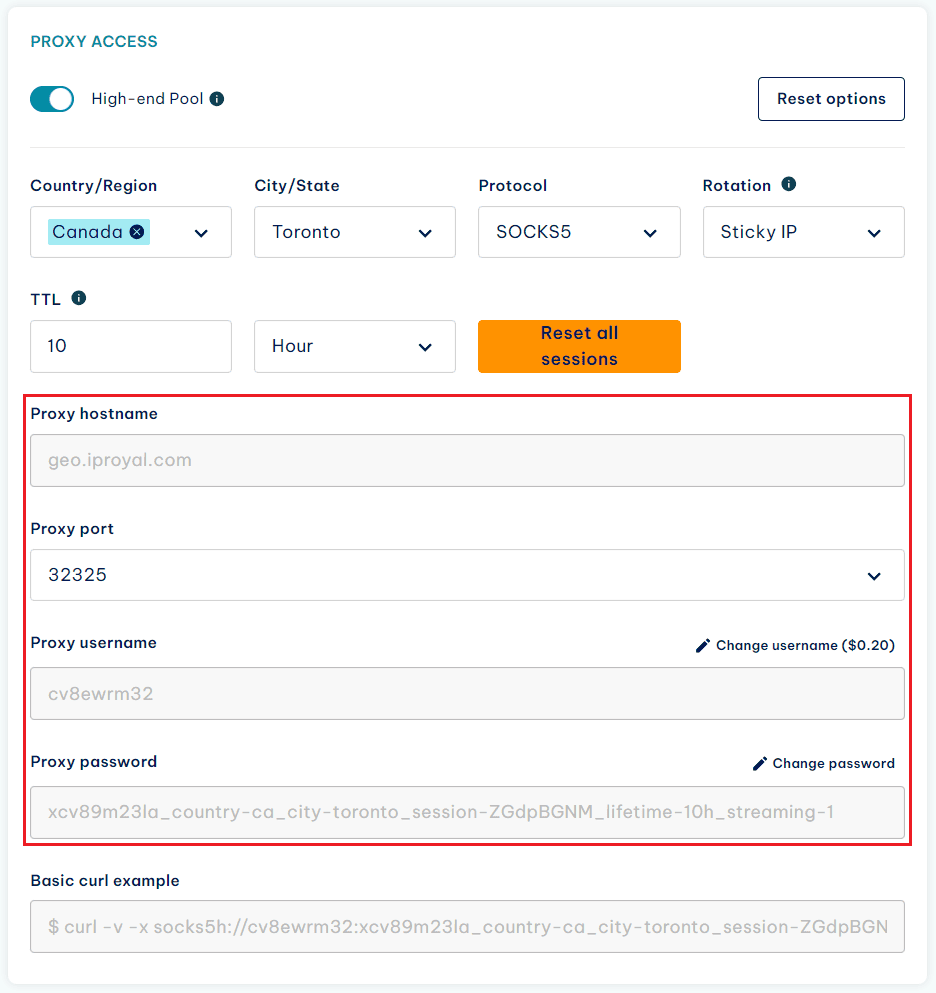Click the Change username link
936x993 pixels.
click(x=805, y=646)
